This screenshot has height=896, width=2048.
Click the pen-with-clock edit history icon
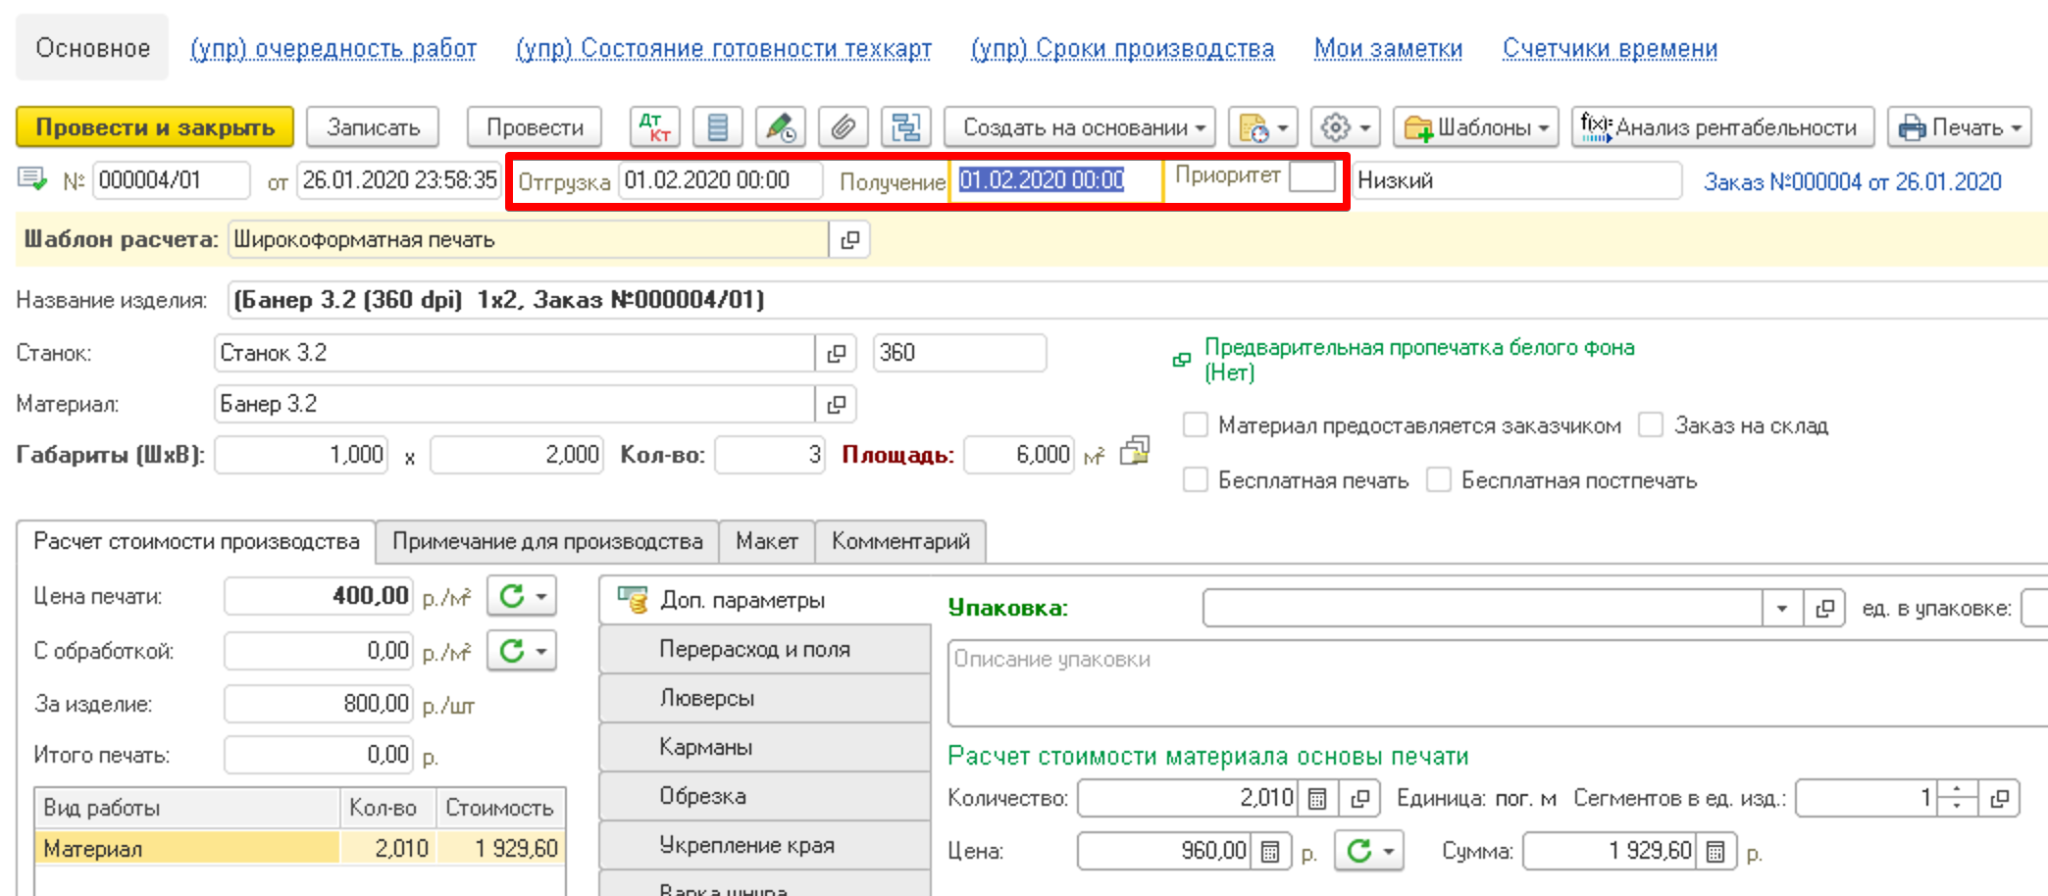point(780,127)
